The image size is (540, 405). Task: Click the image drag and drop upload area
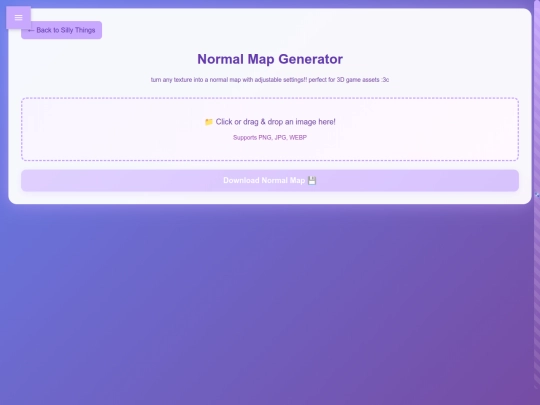270,129
